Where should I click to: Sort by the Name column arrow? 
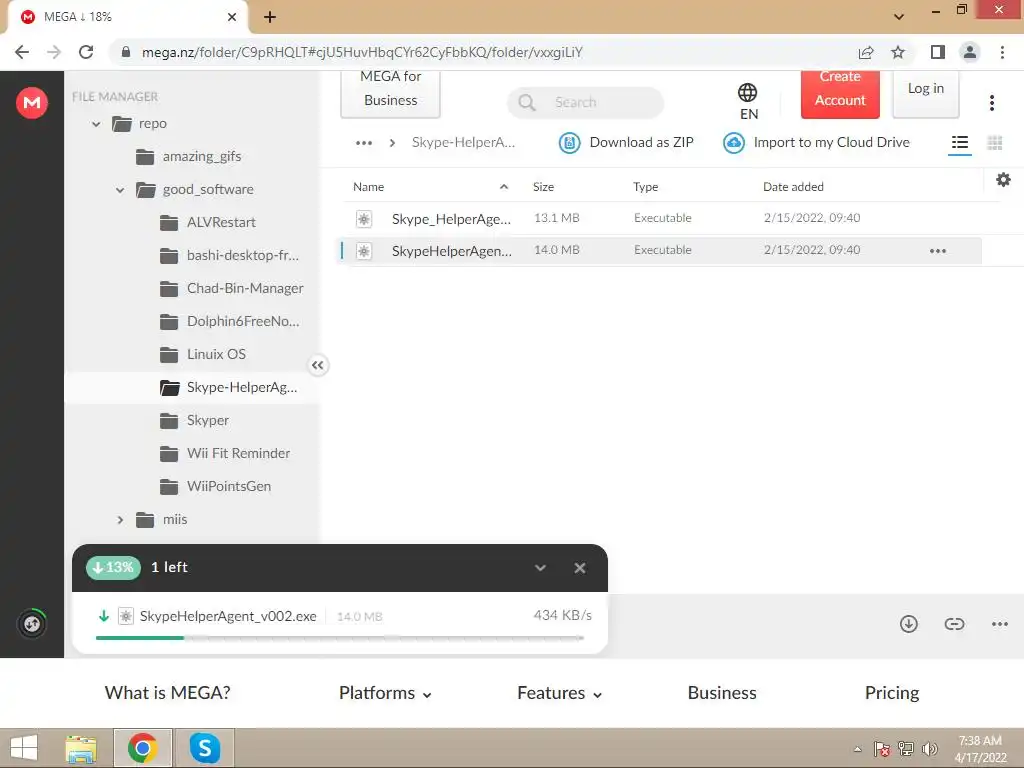(x=504, y=187)
